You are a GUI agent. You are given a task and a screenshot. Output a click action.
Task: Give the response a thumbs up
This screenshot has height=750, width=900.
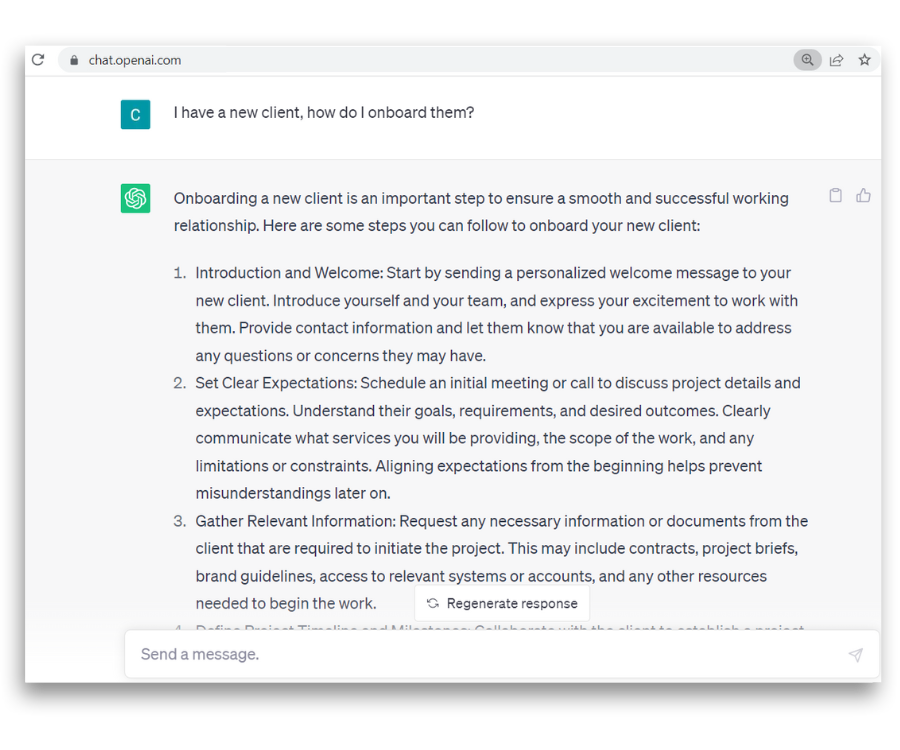(x=863, y=196)
